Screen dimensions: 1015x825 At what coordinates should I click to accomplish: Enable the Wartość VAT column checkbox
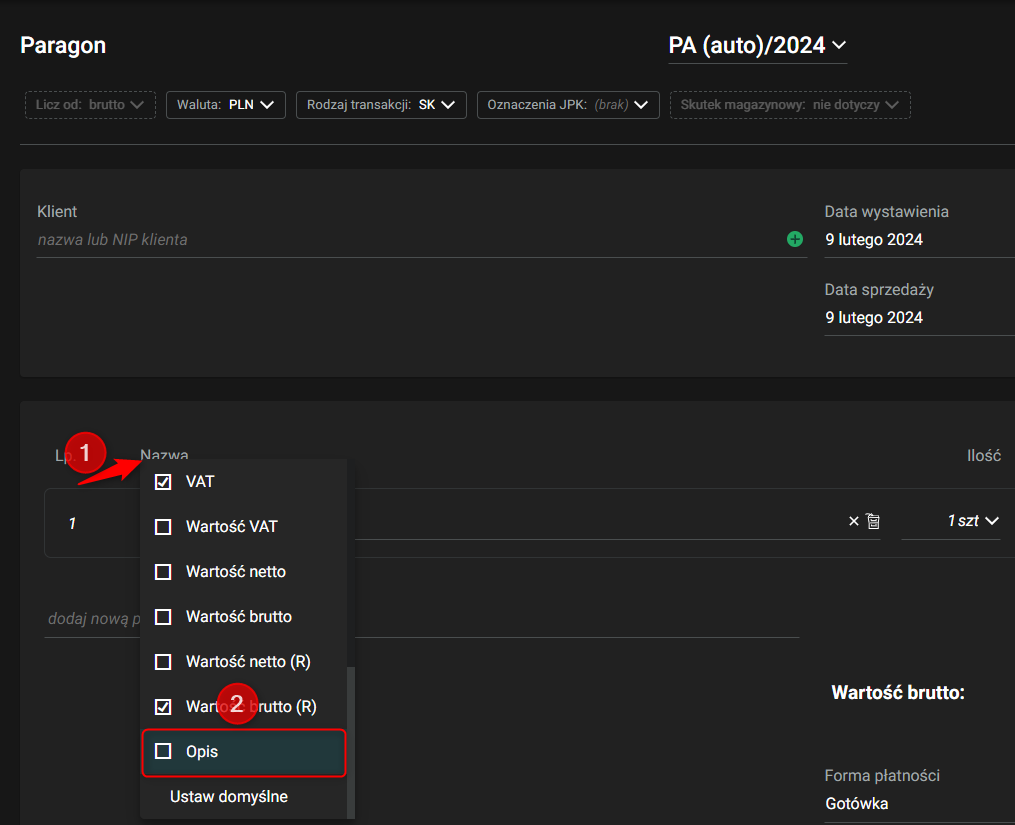163,527
